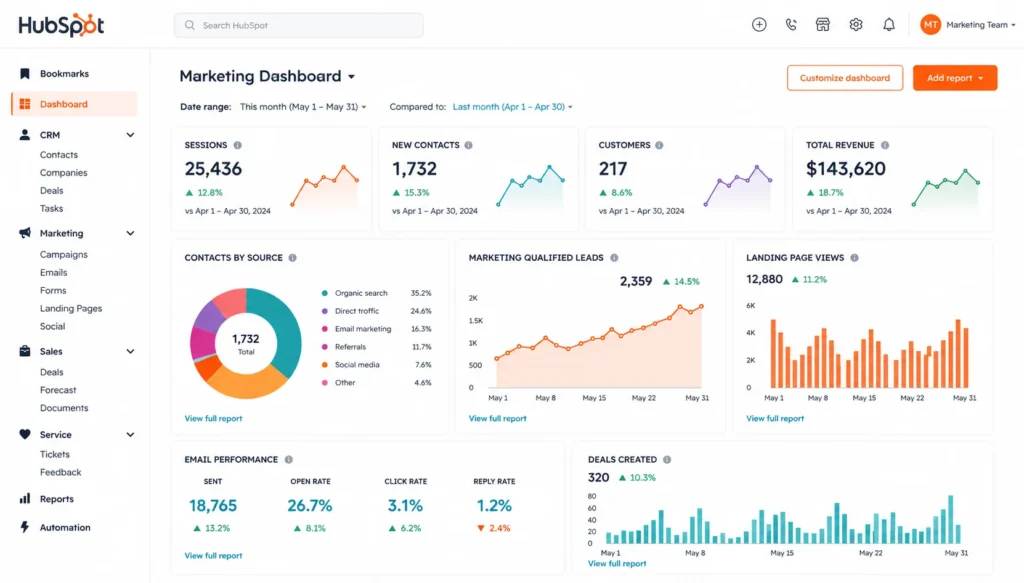Click info icon beside Deals Created

click(667, 460)
